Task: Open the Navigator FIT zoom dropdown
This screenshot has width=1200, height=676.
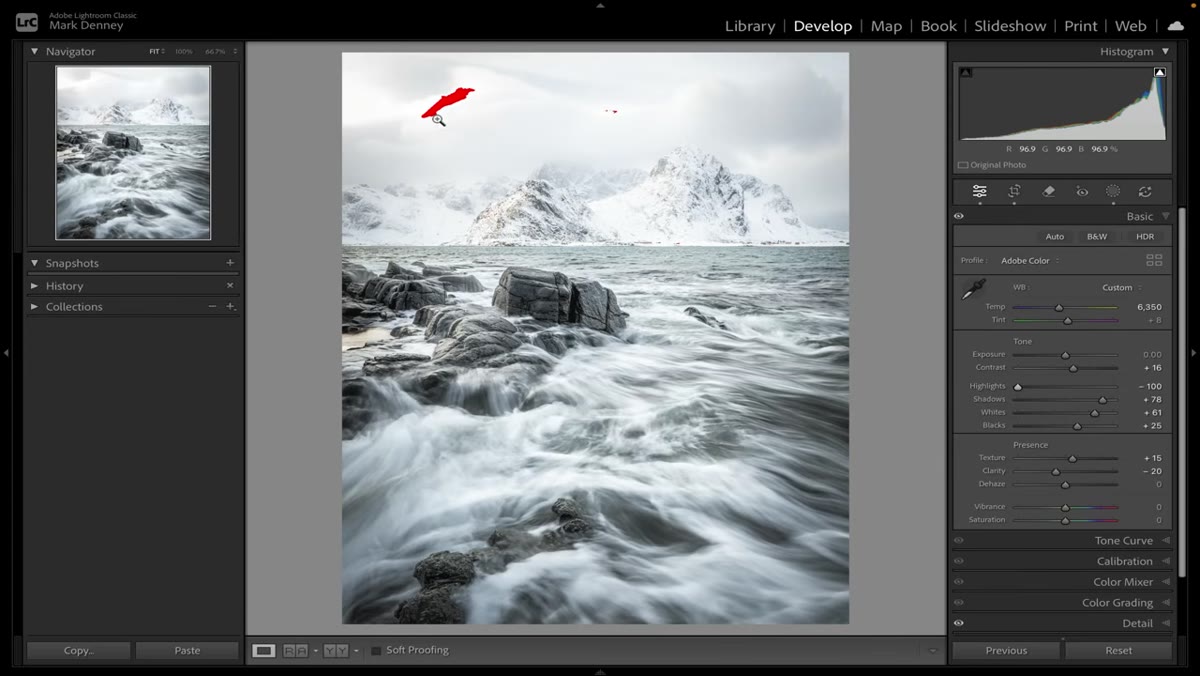Action: point(157,51)
